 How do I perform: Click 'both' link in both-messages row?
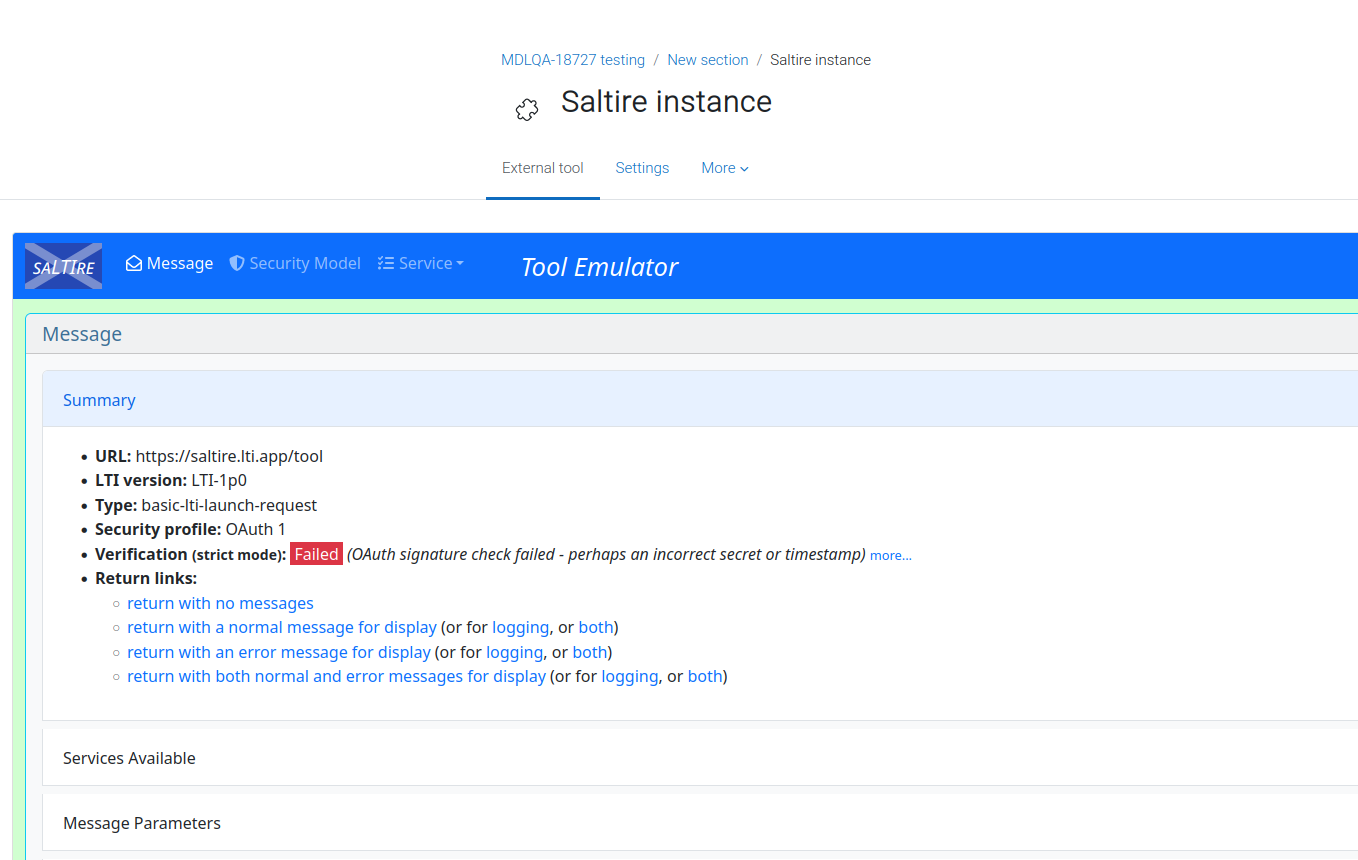705,677
